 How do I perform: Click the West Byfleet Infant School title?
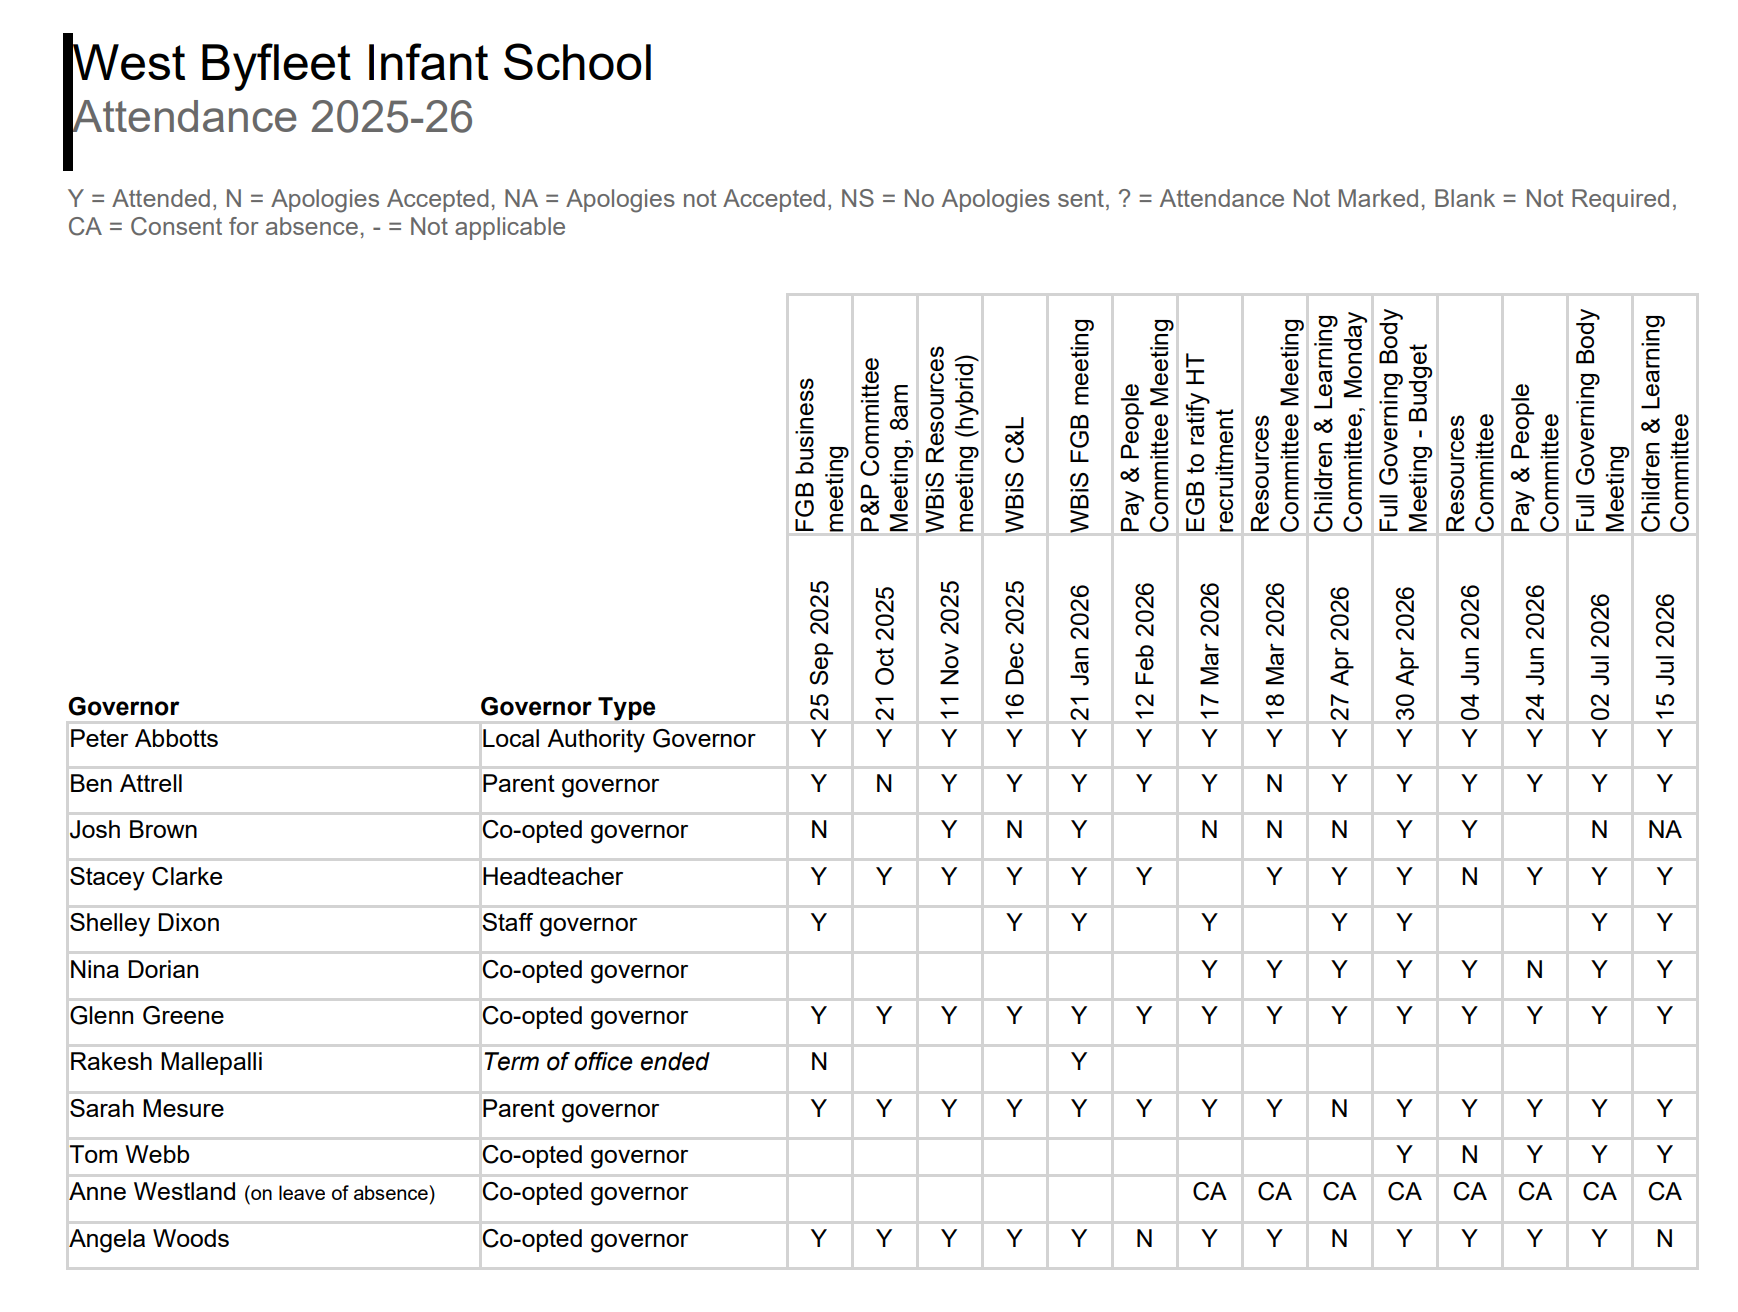(363, 64)
